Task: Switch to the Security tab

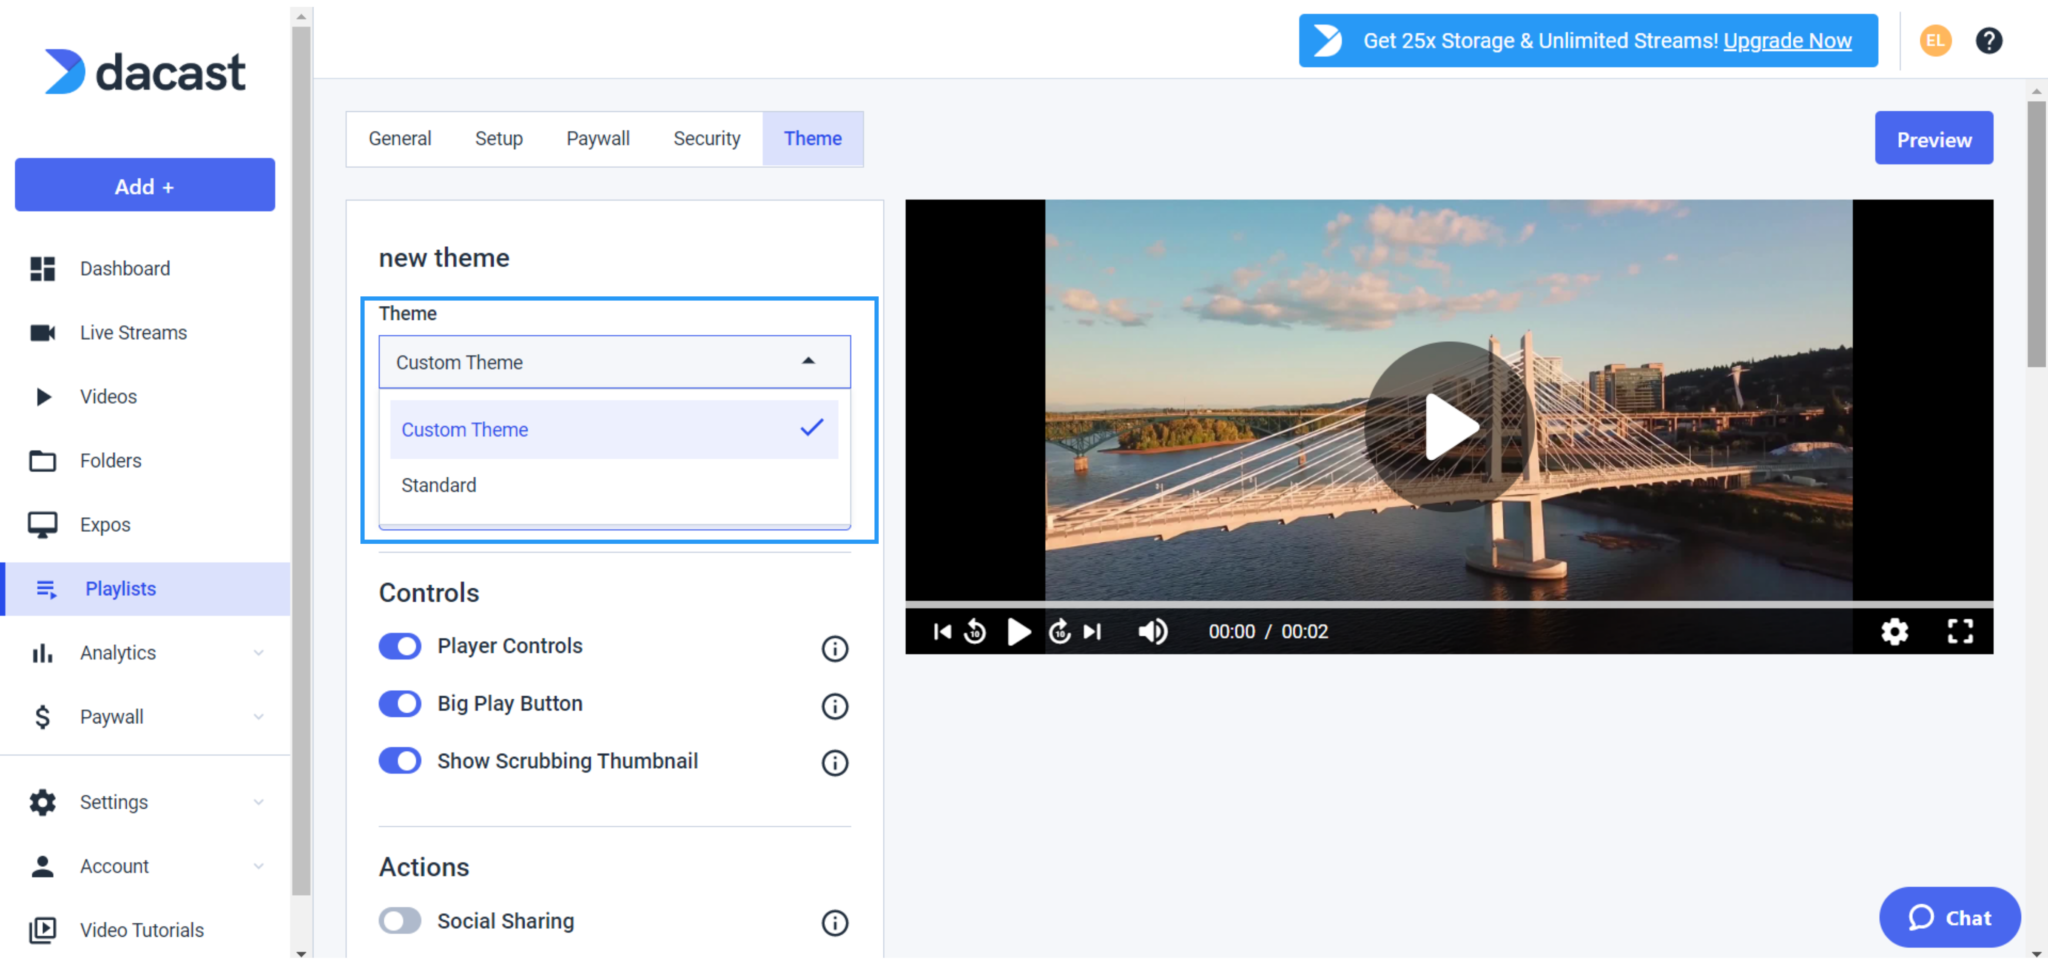Action: pyautogui.click(x=707, y=138)
